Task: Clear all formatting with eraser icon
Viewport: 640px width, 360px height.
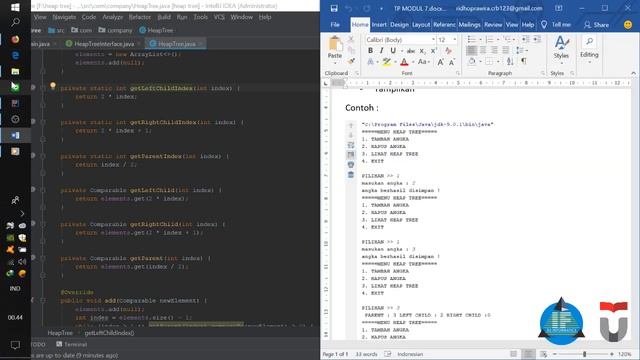Action: pos(448,51)
